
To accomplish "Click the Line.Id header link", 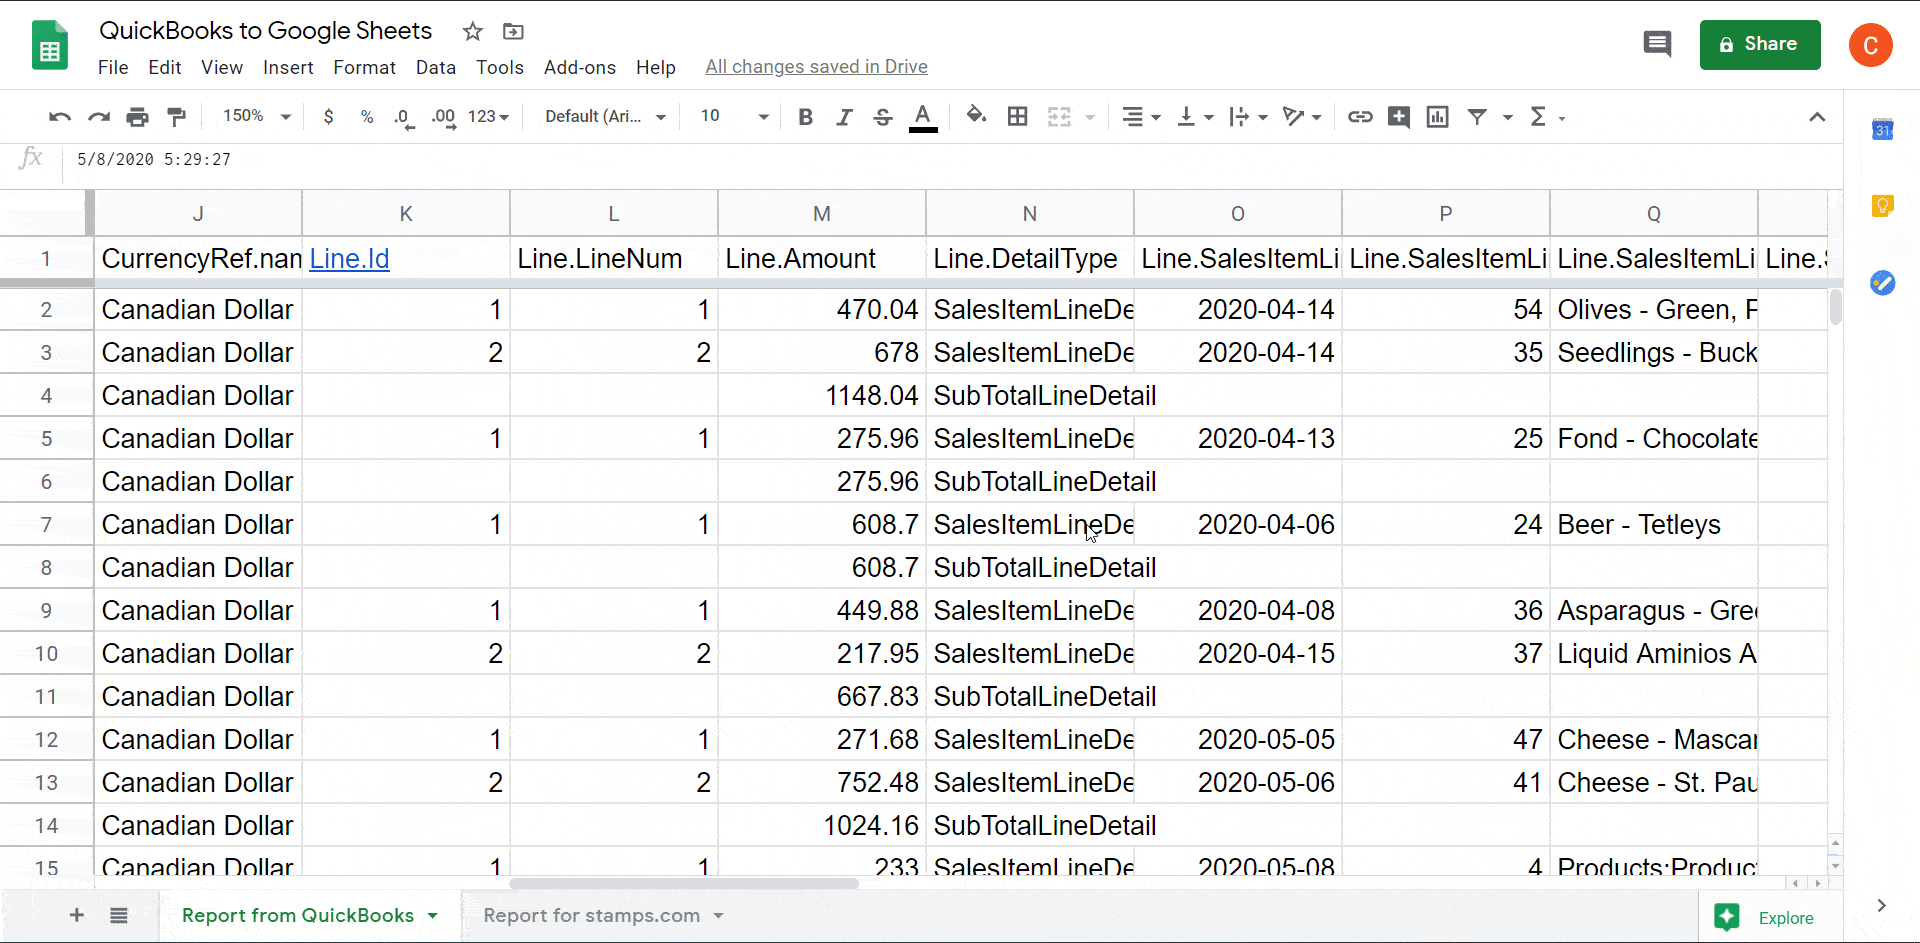I will pos(349,259).
